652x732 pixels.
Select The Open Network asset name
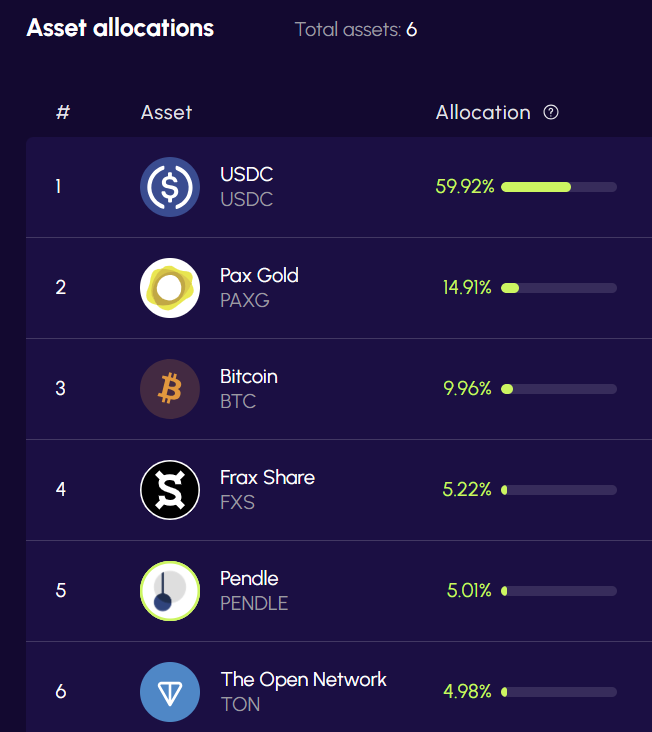tap(303, 679)
